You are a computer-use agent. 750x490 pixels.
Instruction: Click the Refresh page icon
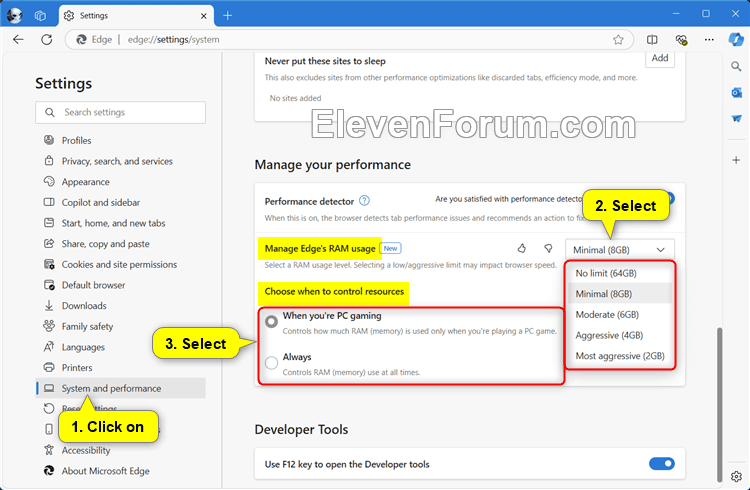[46, 40]
